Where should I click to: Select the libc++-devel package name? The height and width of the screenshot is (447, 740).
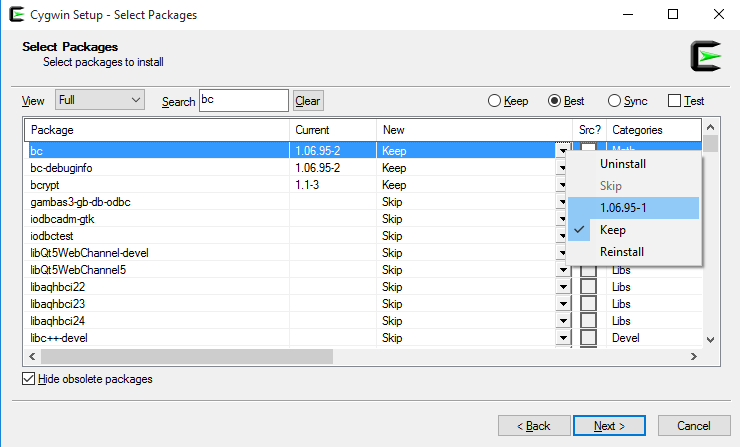coord(59,338)
